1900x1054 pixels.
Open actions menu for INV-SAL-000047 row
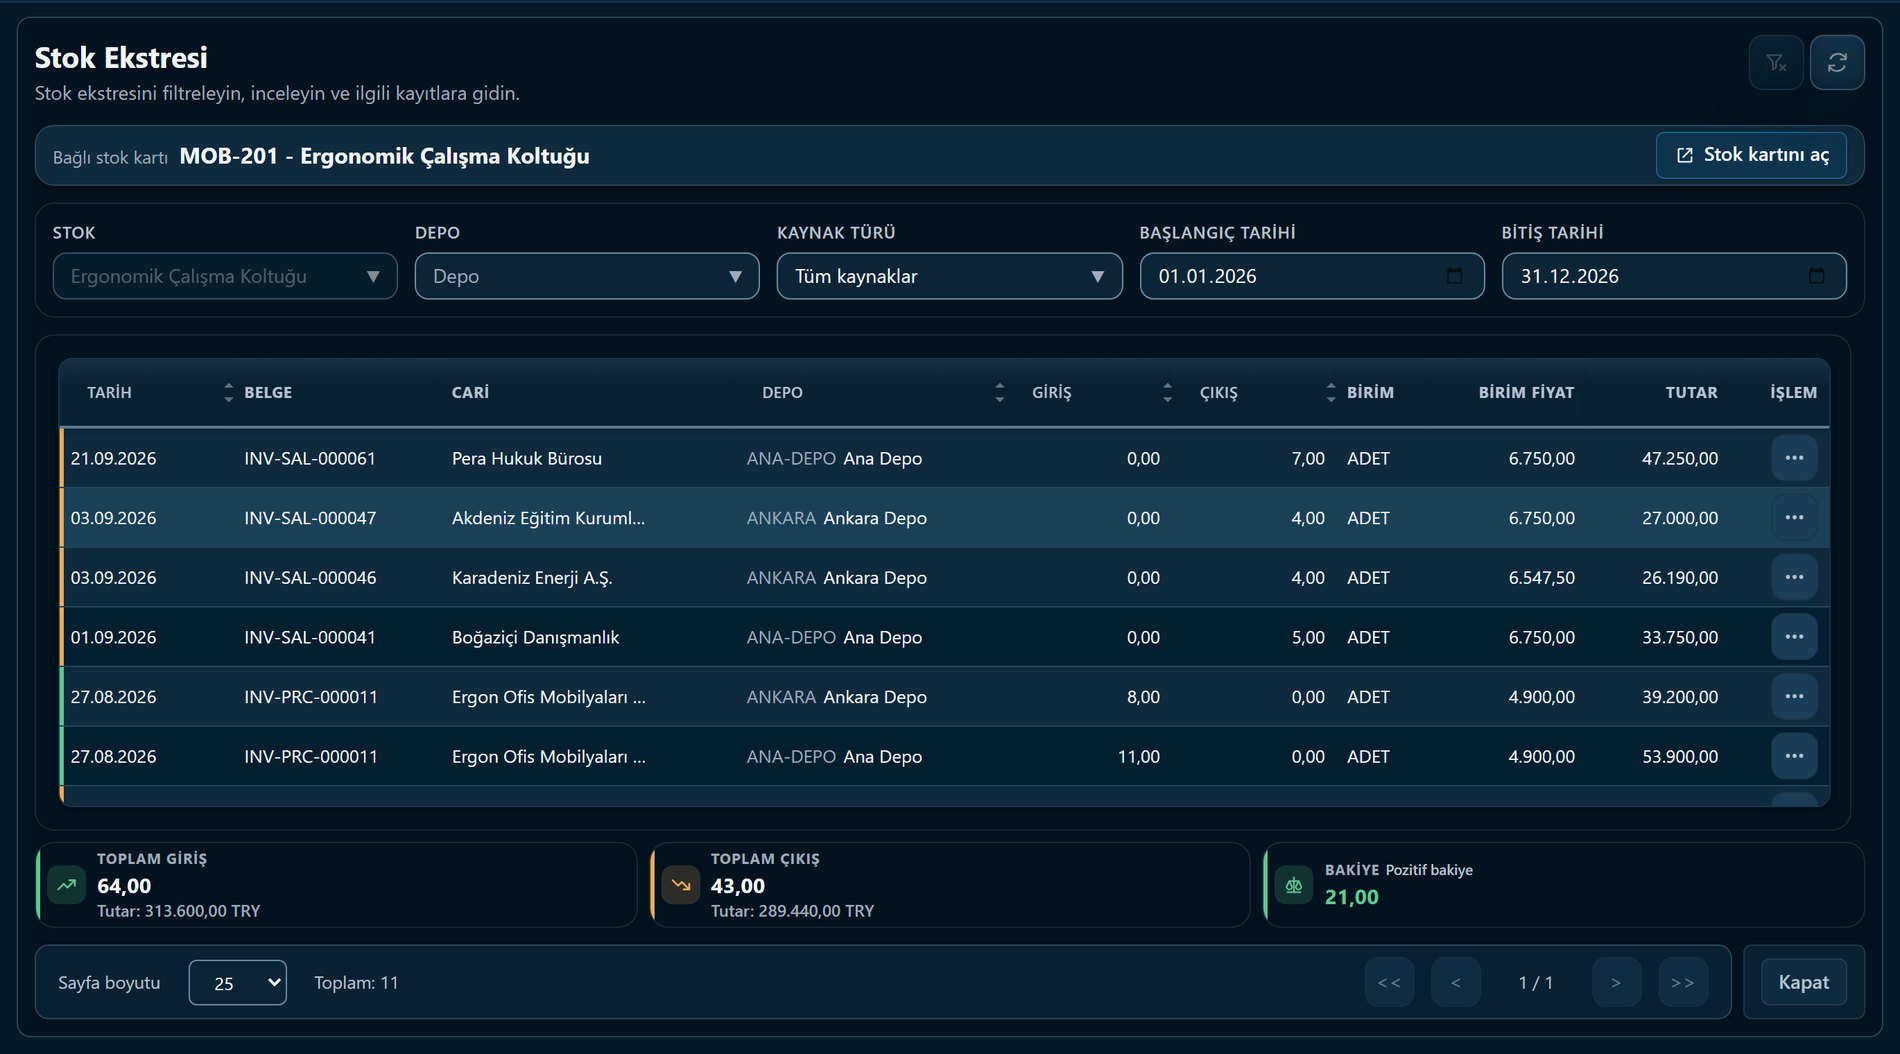[x=1794, y=518]
